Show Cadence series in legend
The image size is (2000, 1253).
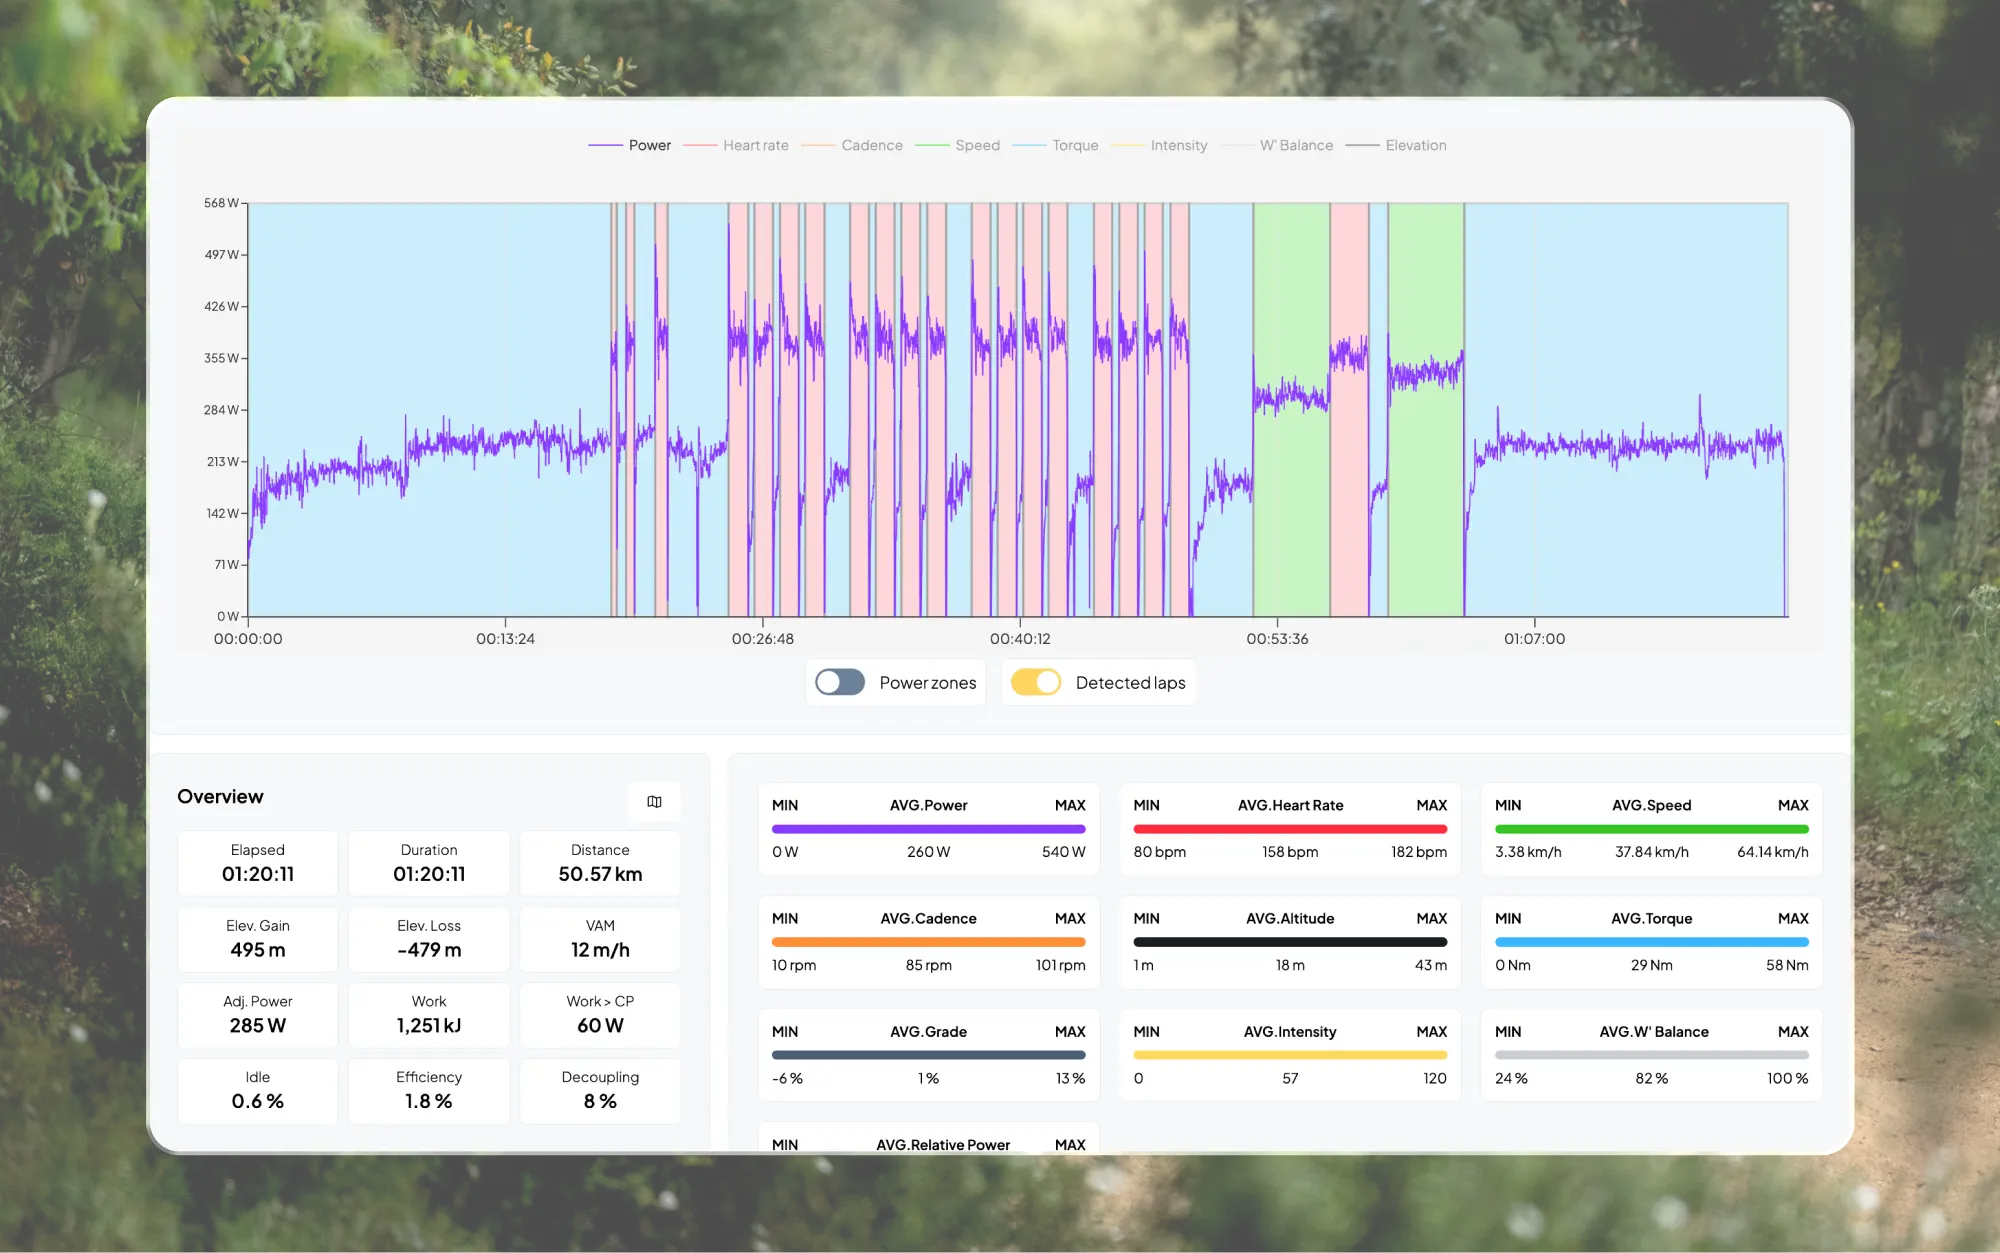pos(871,146)
